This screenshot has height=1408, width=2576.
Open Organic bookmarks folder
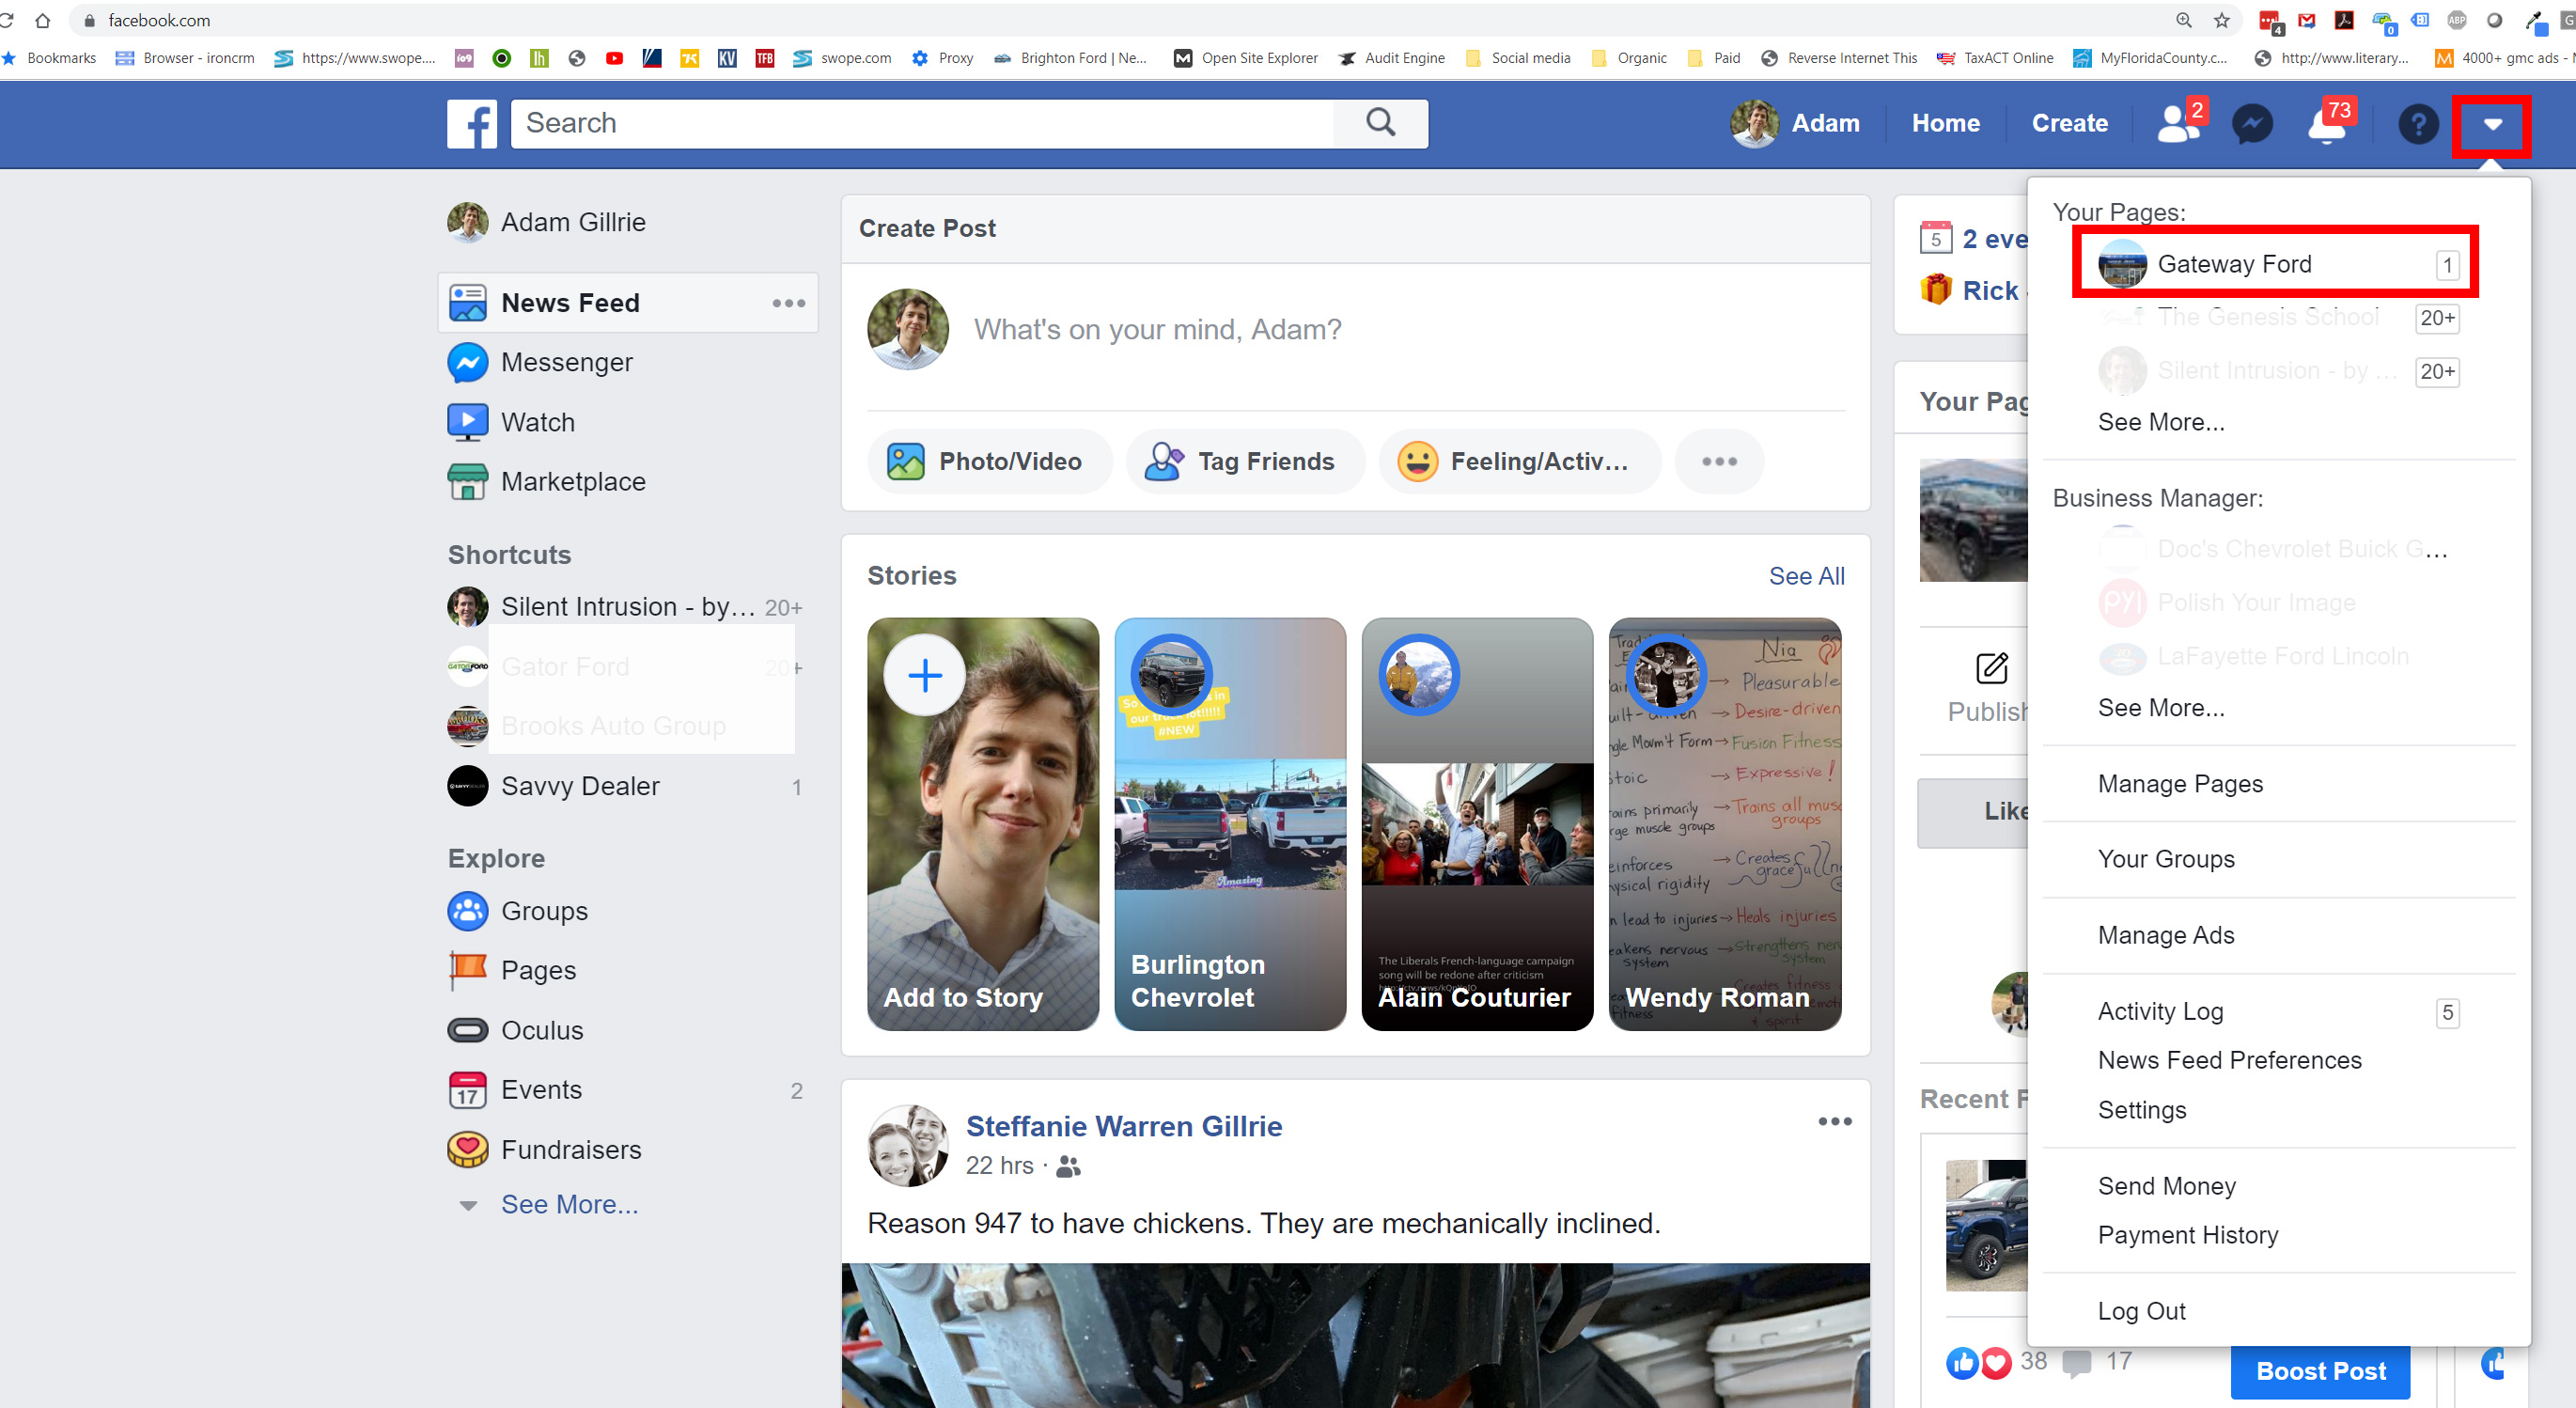tap(1629, 58)
